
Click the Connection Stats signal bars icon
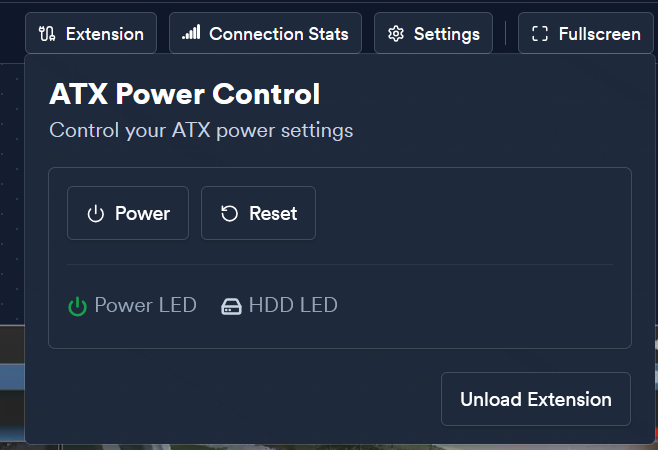tap(191, 32)
